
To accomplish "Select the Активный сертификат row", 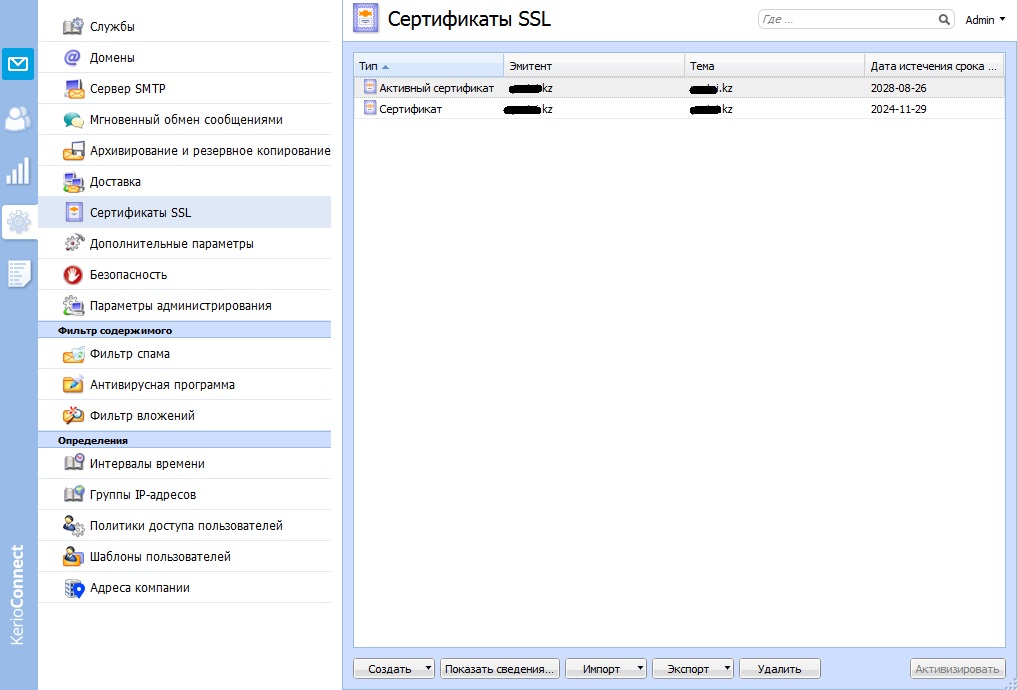I will 436,88.
